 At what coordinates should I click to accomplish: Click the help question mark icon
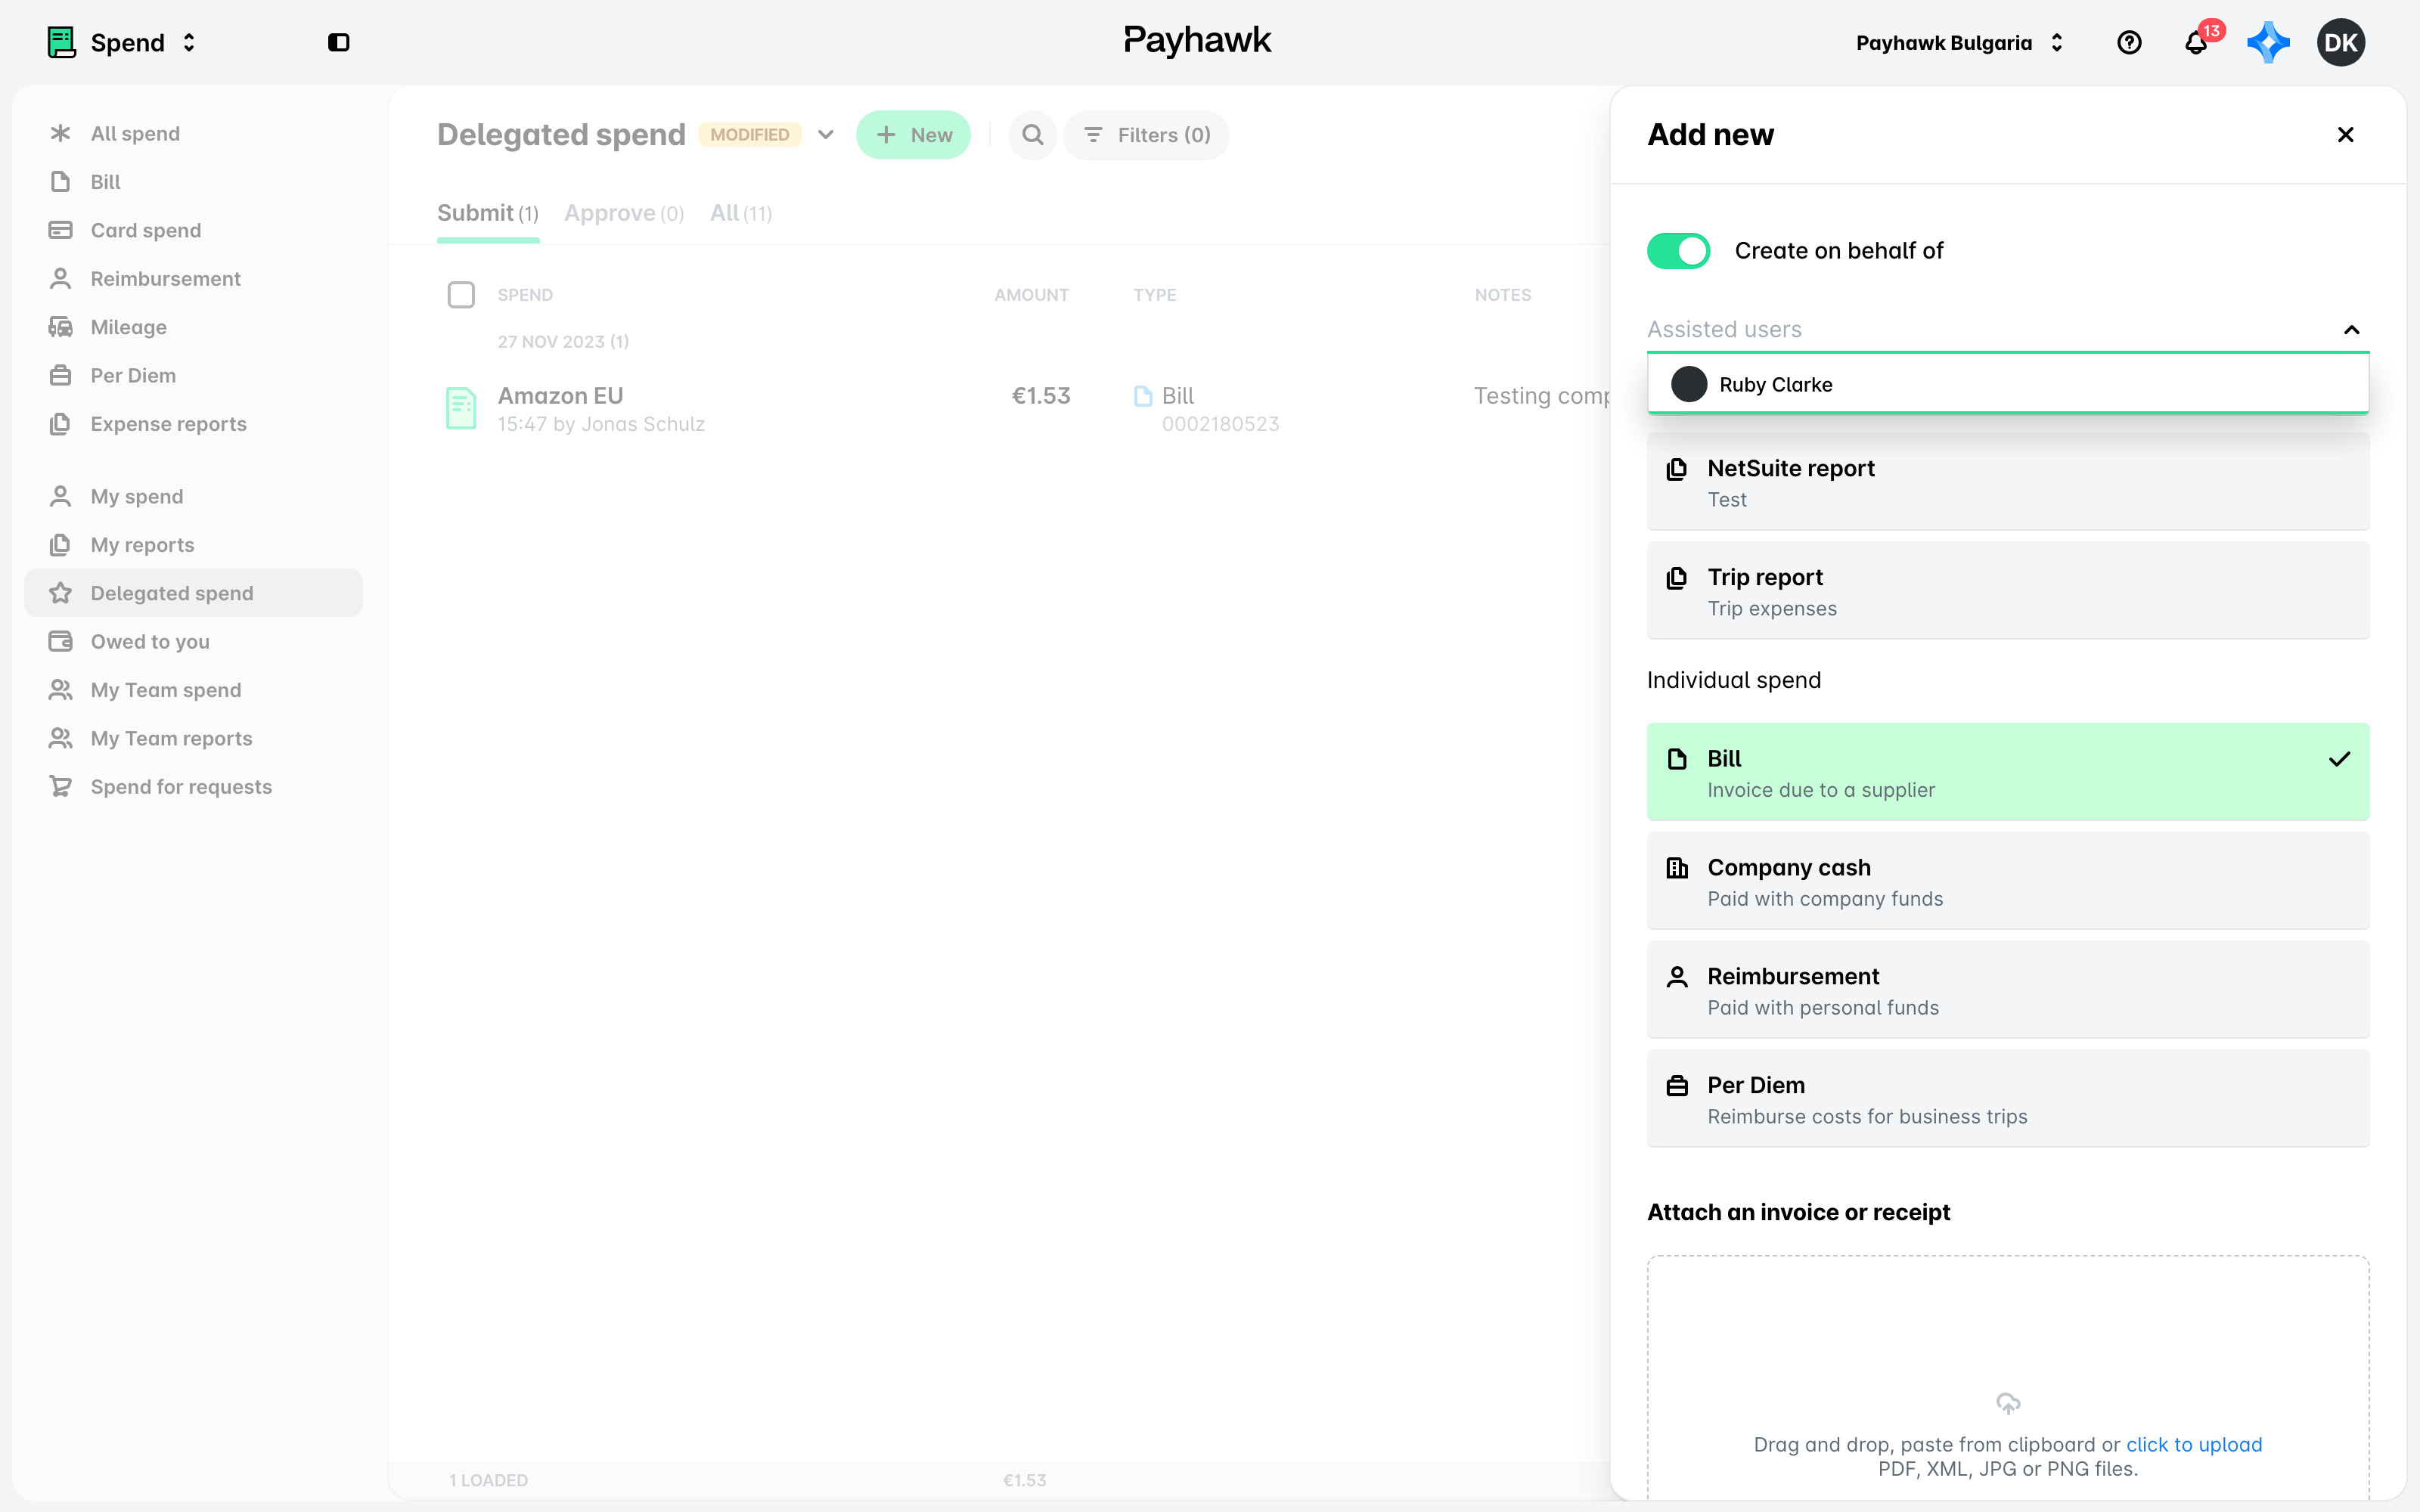2129,42
